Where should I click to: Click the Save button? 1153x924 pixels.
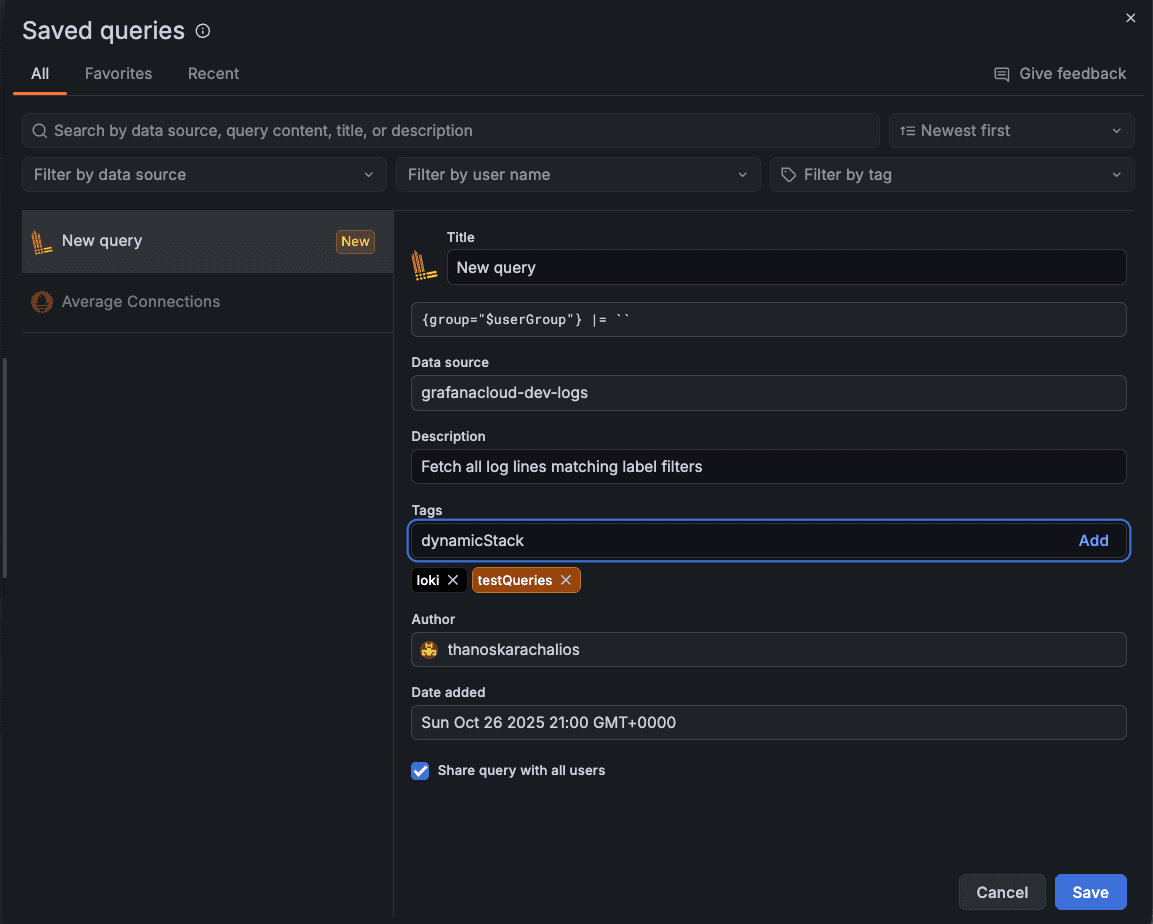[1090, 892]
